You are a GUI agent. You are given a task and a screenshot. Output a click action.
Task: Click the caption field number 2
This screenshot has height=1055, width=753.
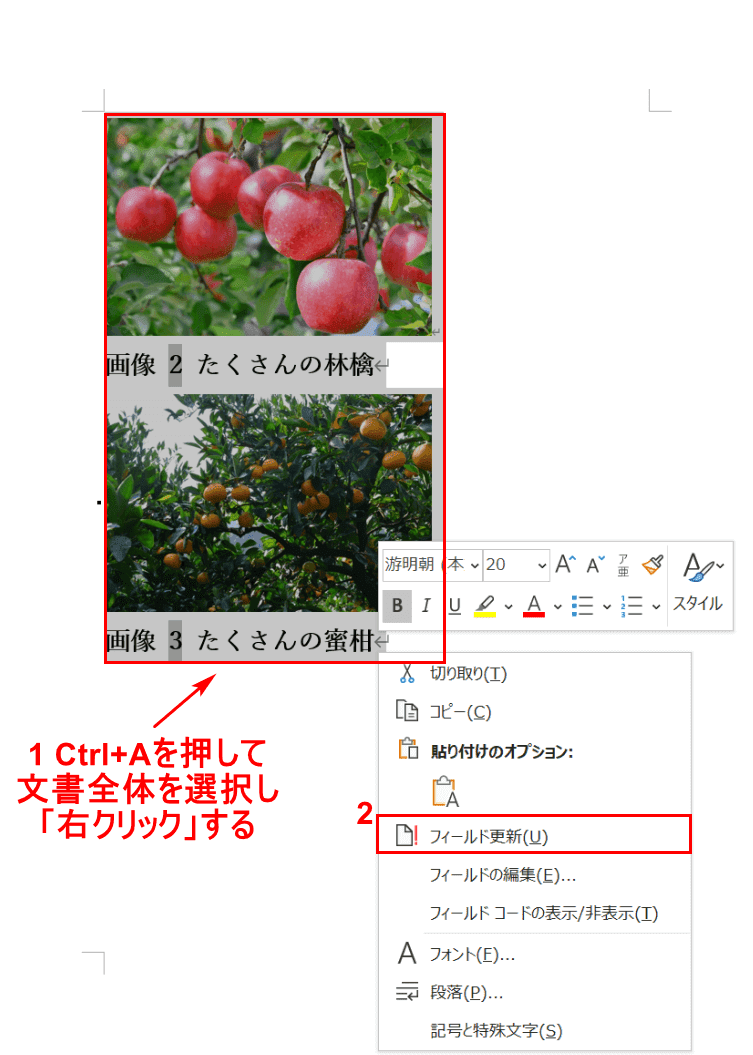(x=175, y=365)
